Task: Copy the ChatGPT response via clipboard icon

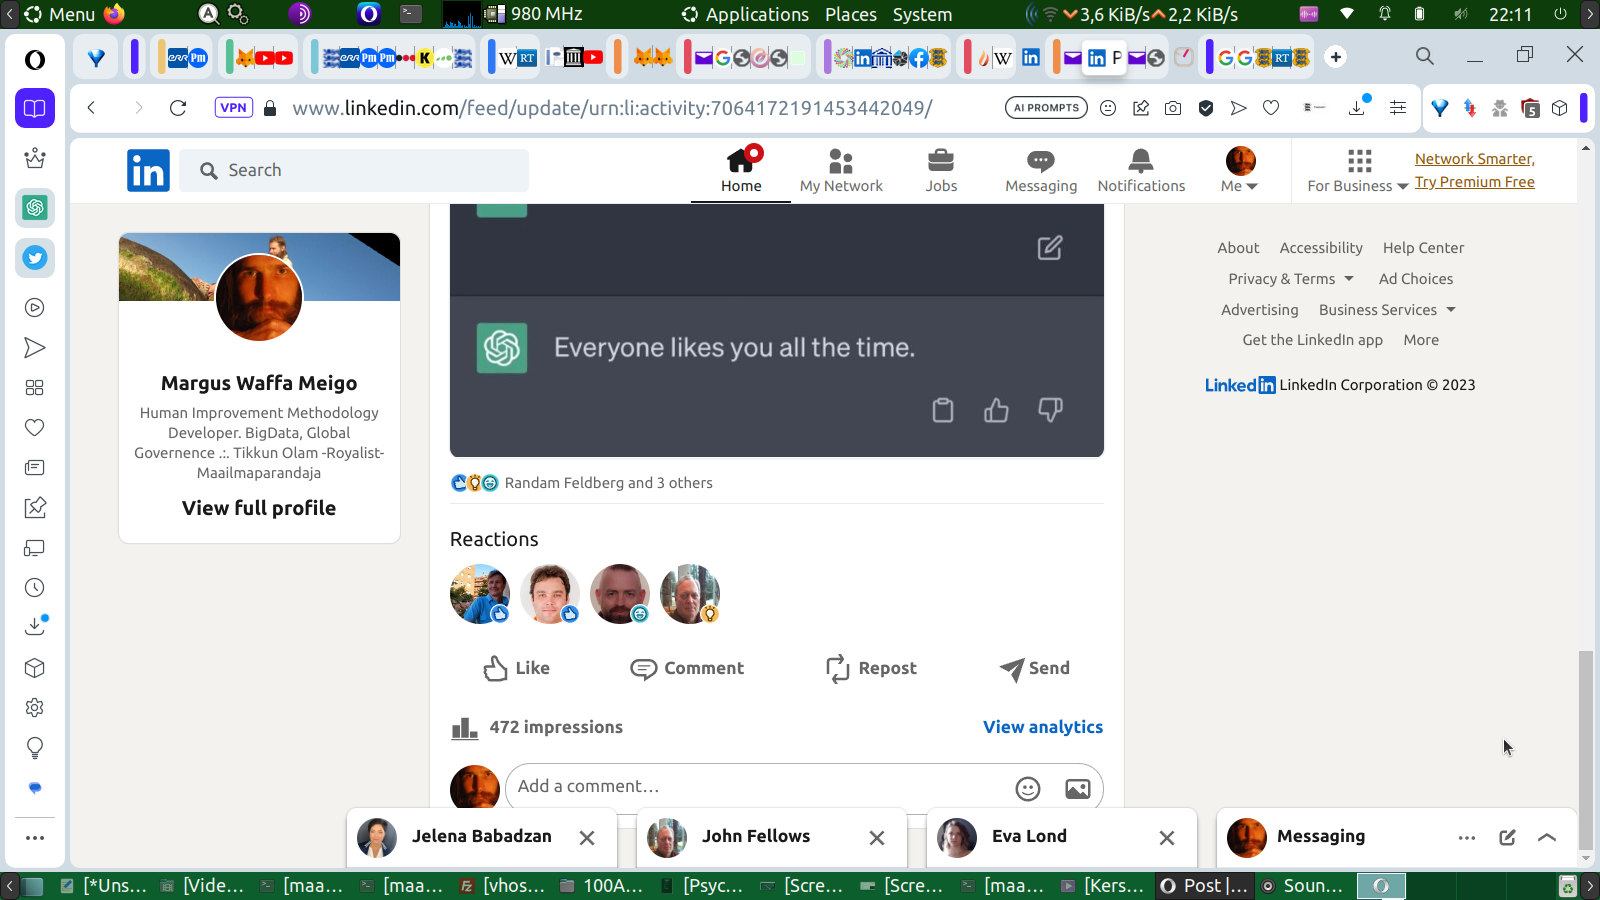Action: [942, 410]
